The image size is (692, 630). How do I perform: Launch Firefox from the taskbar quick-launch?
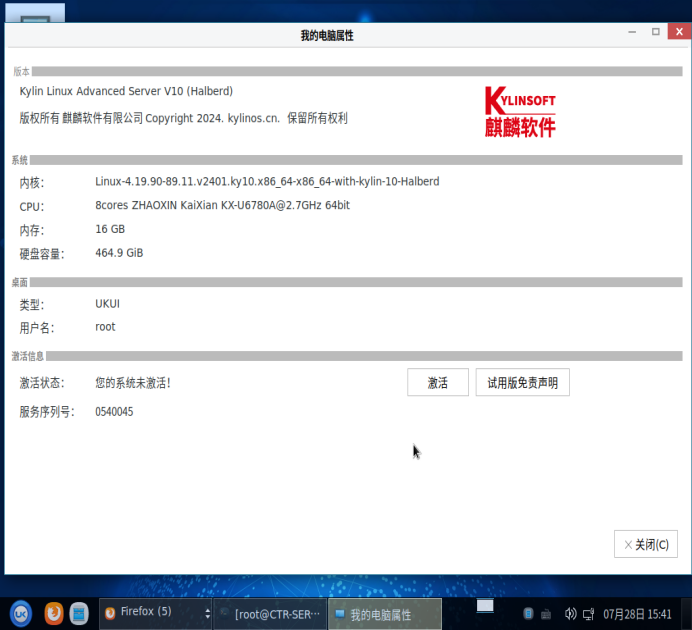tap(54, 613)
